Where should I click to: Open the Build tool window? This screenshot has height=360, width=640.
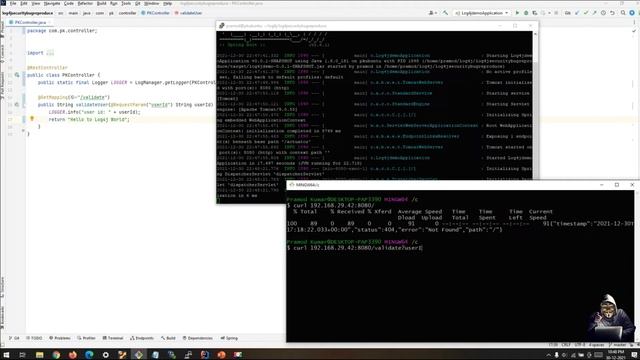tap(168, 338)
